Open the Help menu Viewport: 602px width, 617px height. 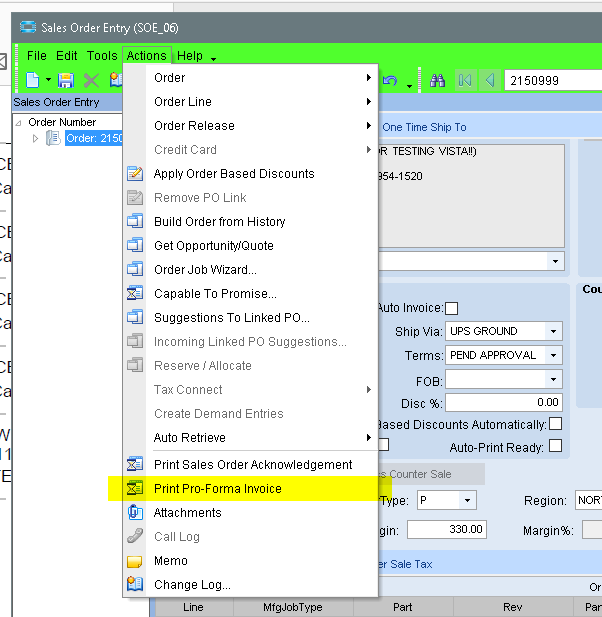[190, 56]
